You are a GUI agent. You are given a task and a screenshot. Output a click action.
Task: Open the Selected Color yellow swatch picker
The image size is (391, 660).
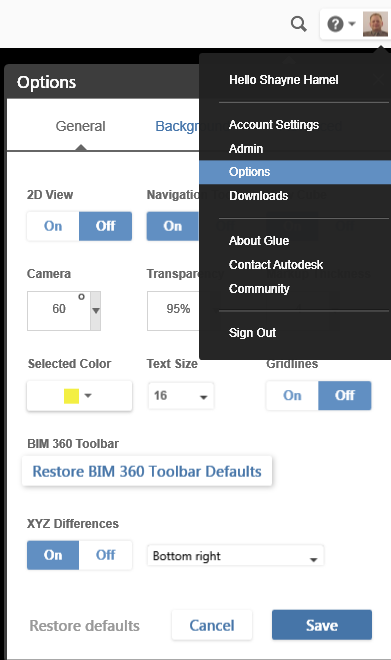coord(80,396)
